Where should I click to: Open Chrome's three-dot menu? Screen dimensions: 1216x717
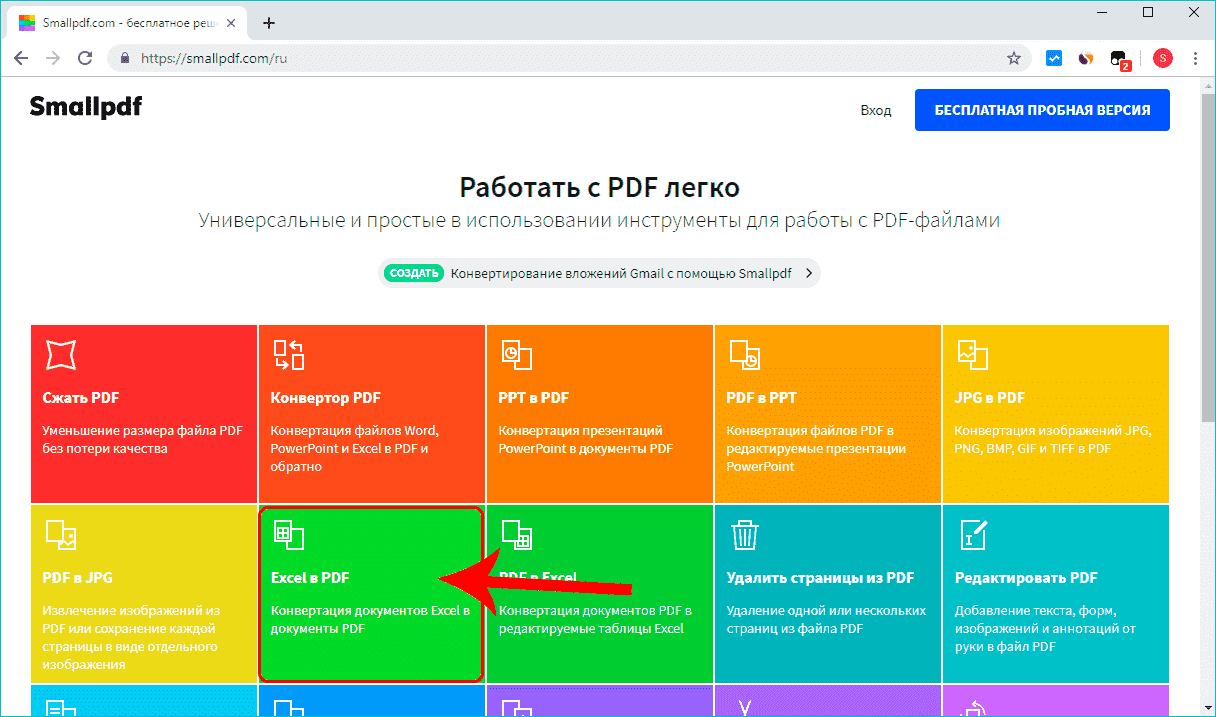coord(1195,58)
